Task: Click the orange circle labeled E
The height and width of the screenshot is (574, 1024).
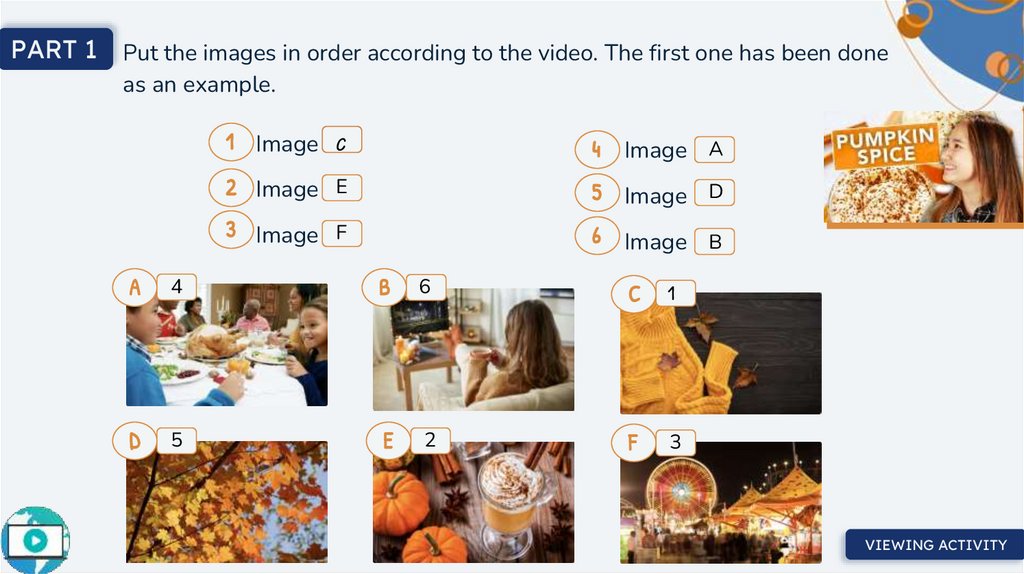Action: (388, 441)
